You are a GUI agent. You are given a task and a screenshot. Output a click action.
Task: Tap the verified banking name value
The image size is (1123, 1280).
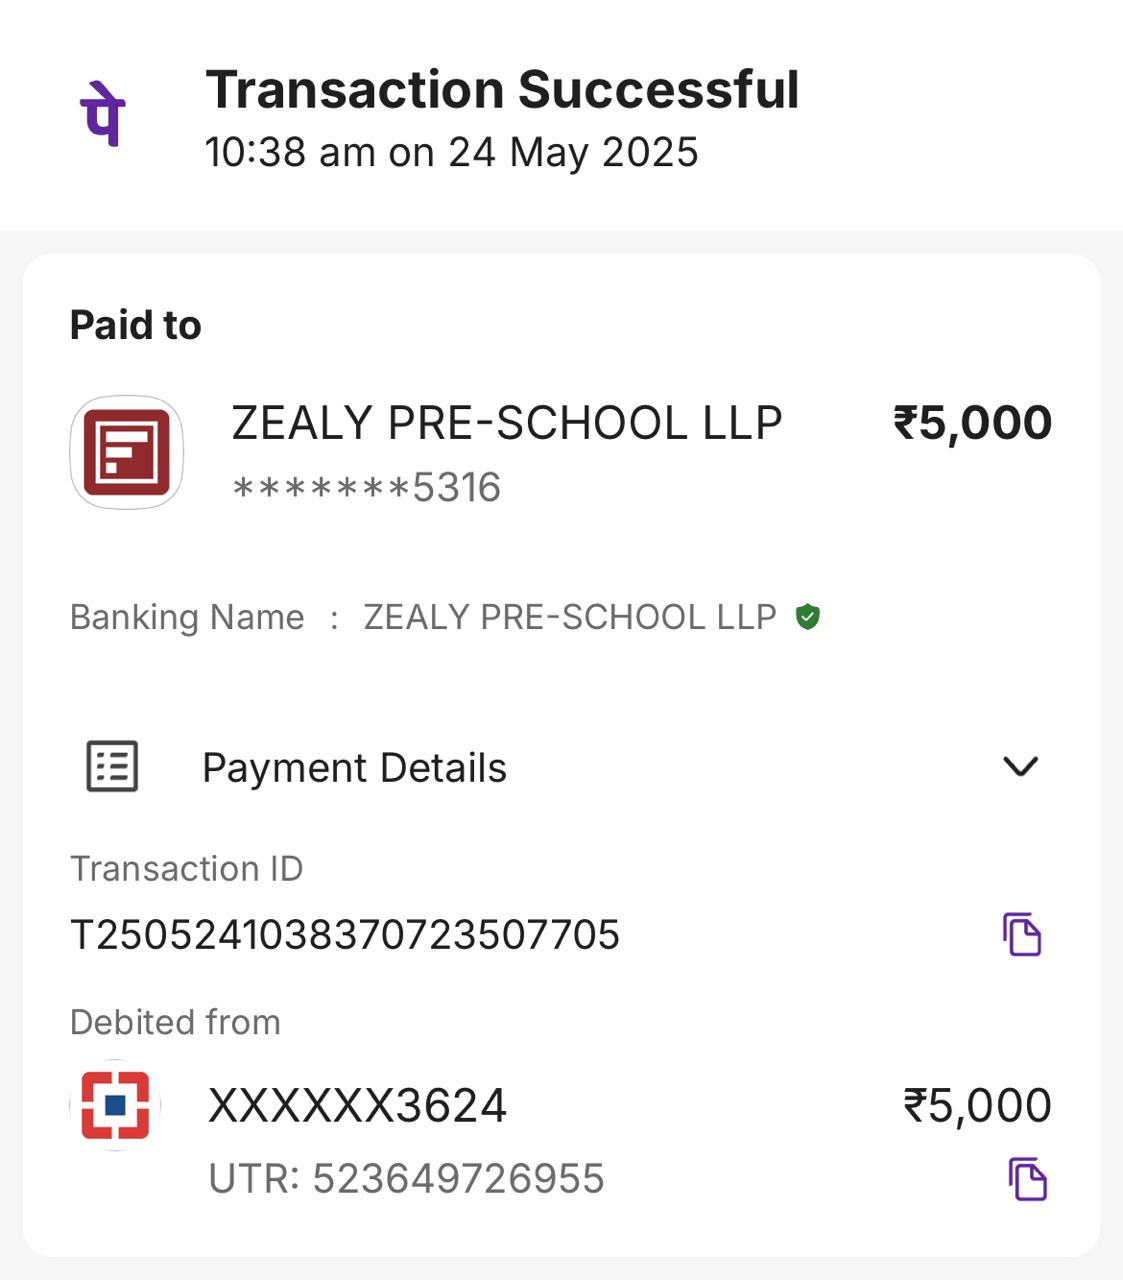point(570,617)
